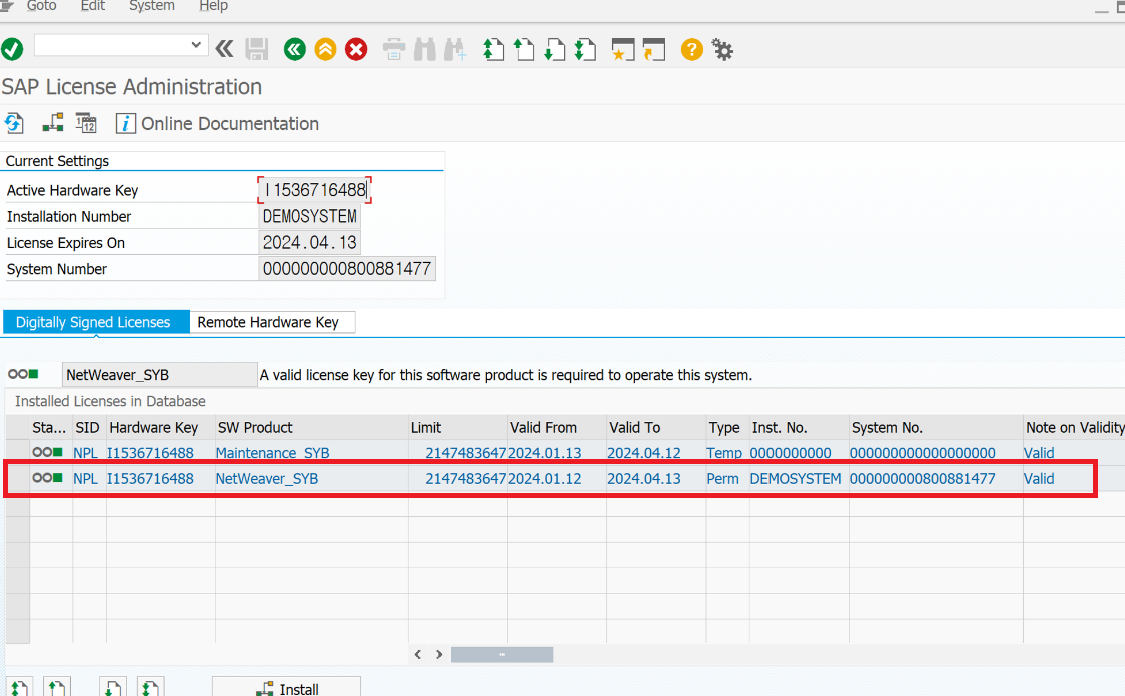Open the command field dropdown arrow
The height and width of the screenshot is (696, 1125).
[x=196, y=44]
